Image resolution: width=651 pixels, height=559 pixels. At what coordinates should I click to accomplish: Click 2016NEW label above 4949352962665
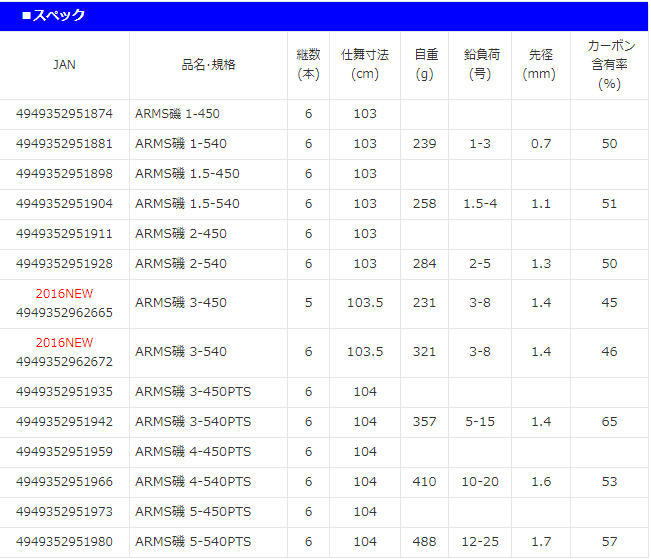(x=64, y=294)
